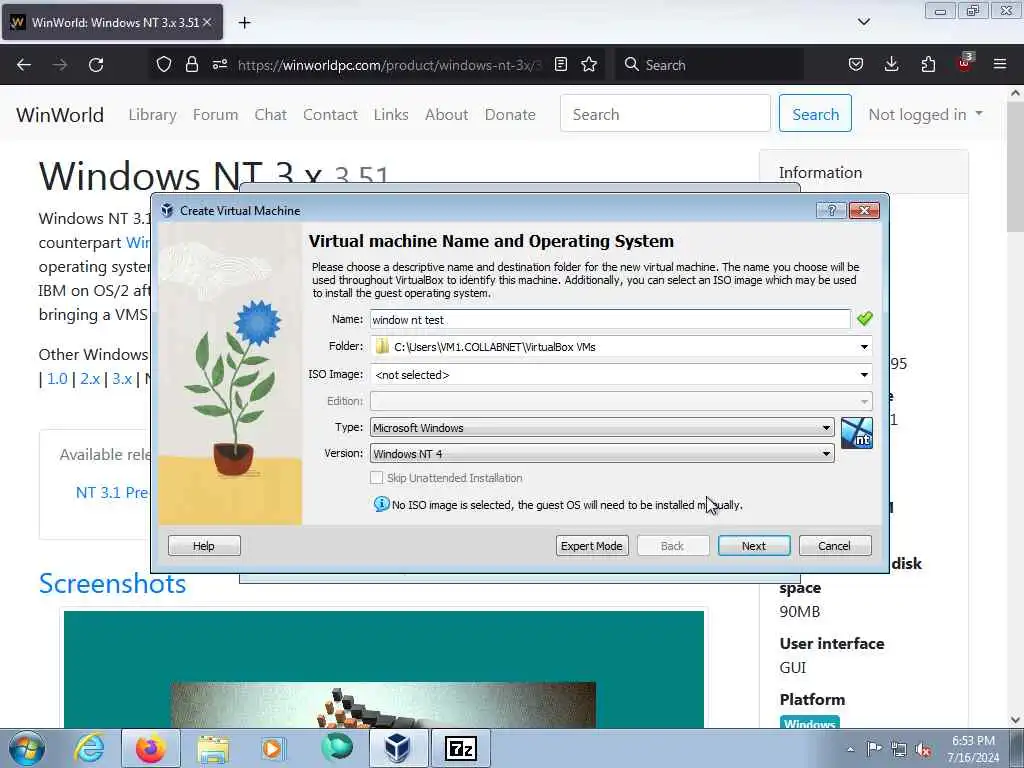Open Windows Explorer from taskbar
Image resolution: width=1024 pixels, height=768 pixels.
point(213,748)
